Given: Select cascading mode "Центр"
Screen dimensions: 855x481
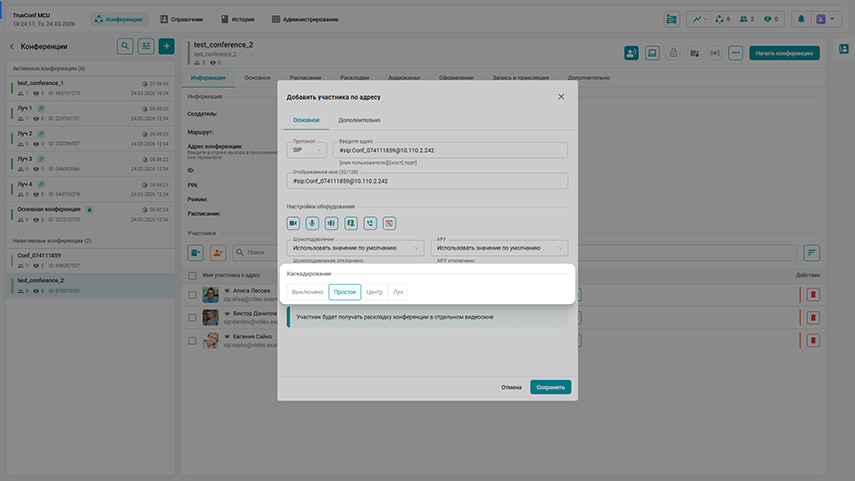Looking at the screenshot, I should click(374, 292).
